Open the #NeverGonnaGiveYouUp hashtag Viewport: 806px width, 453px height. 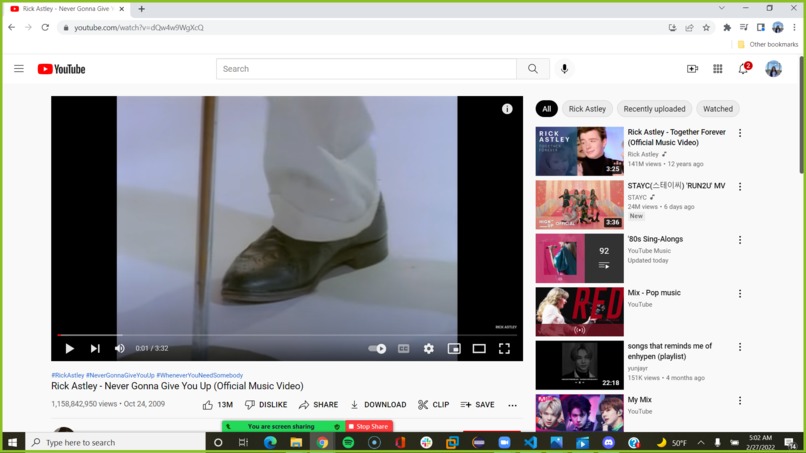pyautogui.click(x=120, y=375)
